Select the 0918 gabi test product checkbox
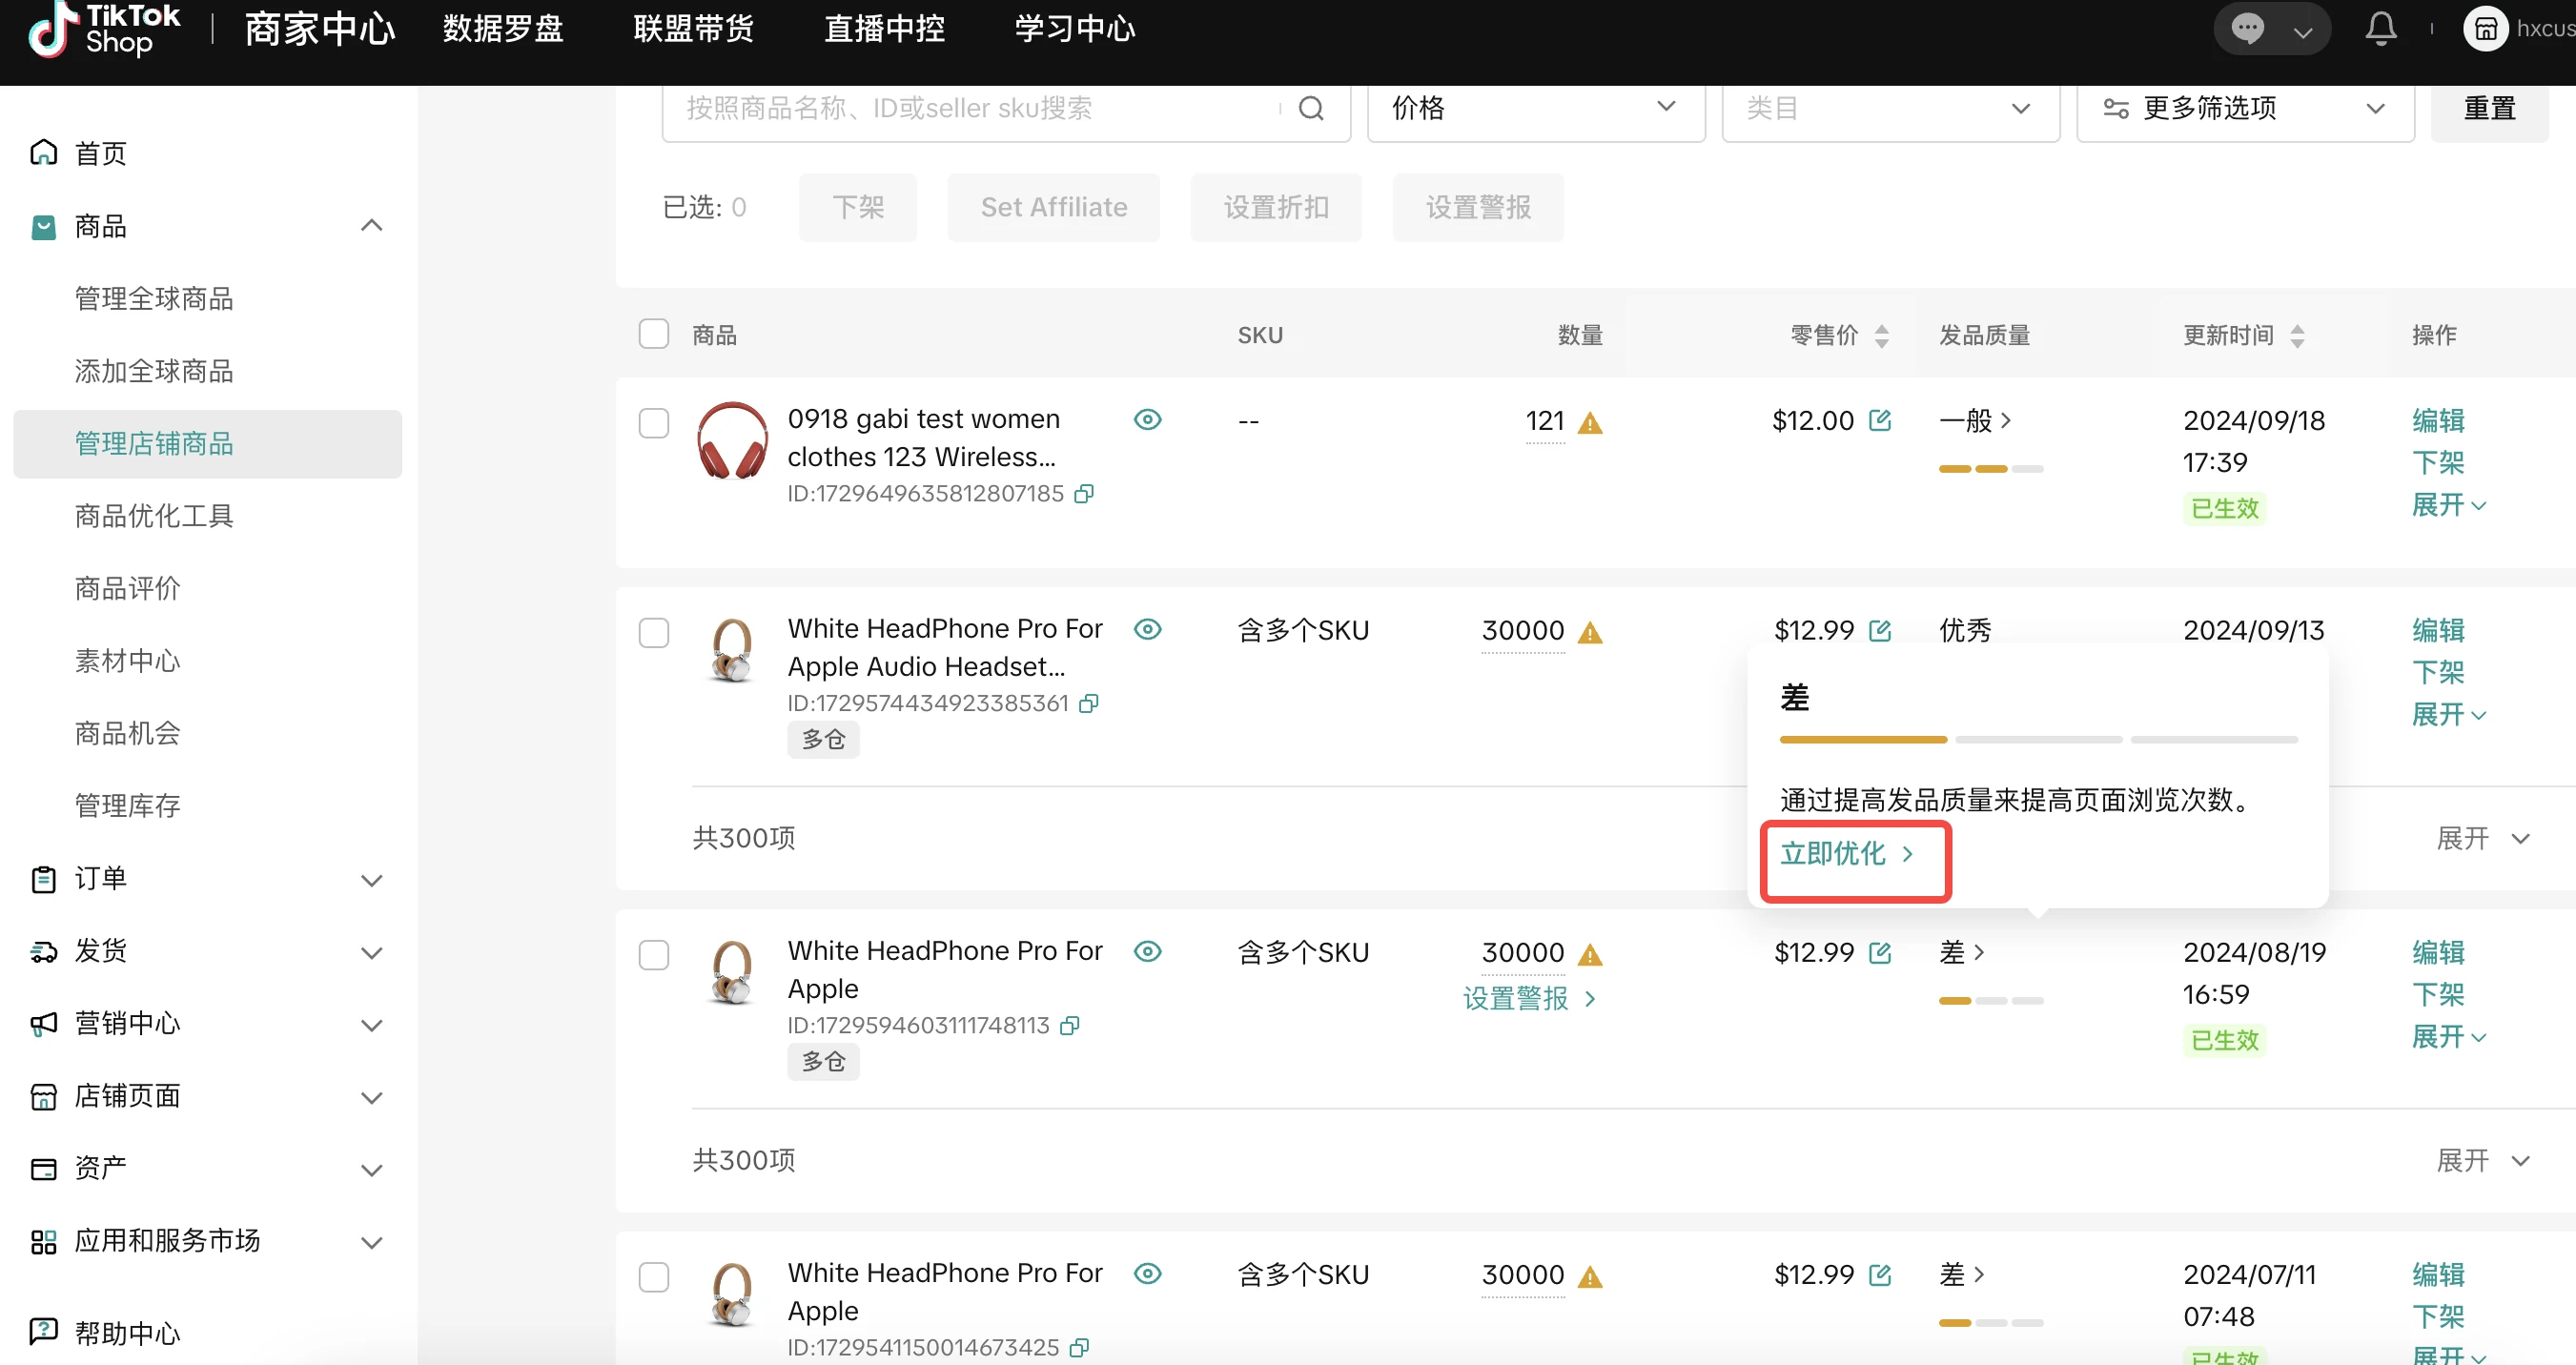This screenshot has height=1365, width=2576. click(654, 423)
